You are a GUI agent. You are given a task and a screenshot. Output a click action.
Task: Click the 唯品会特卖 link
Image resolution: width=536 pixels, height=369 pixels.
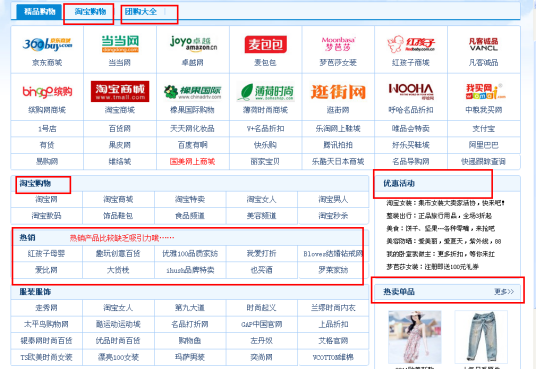coord(411,129)
